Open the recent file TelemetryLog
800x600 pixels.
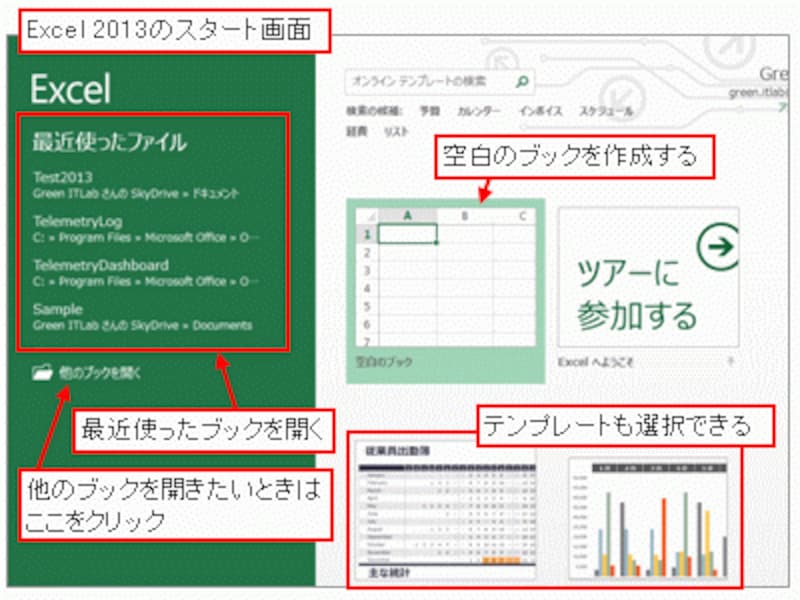[x=146, y=229]
